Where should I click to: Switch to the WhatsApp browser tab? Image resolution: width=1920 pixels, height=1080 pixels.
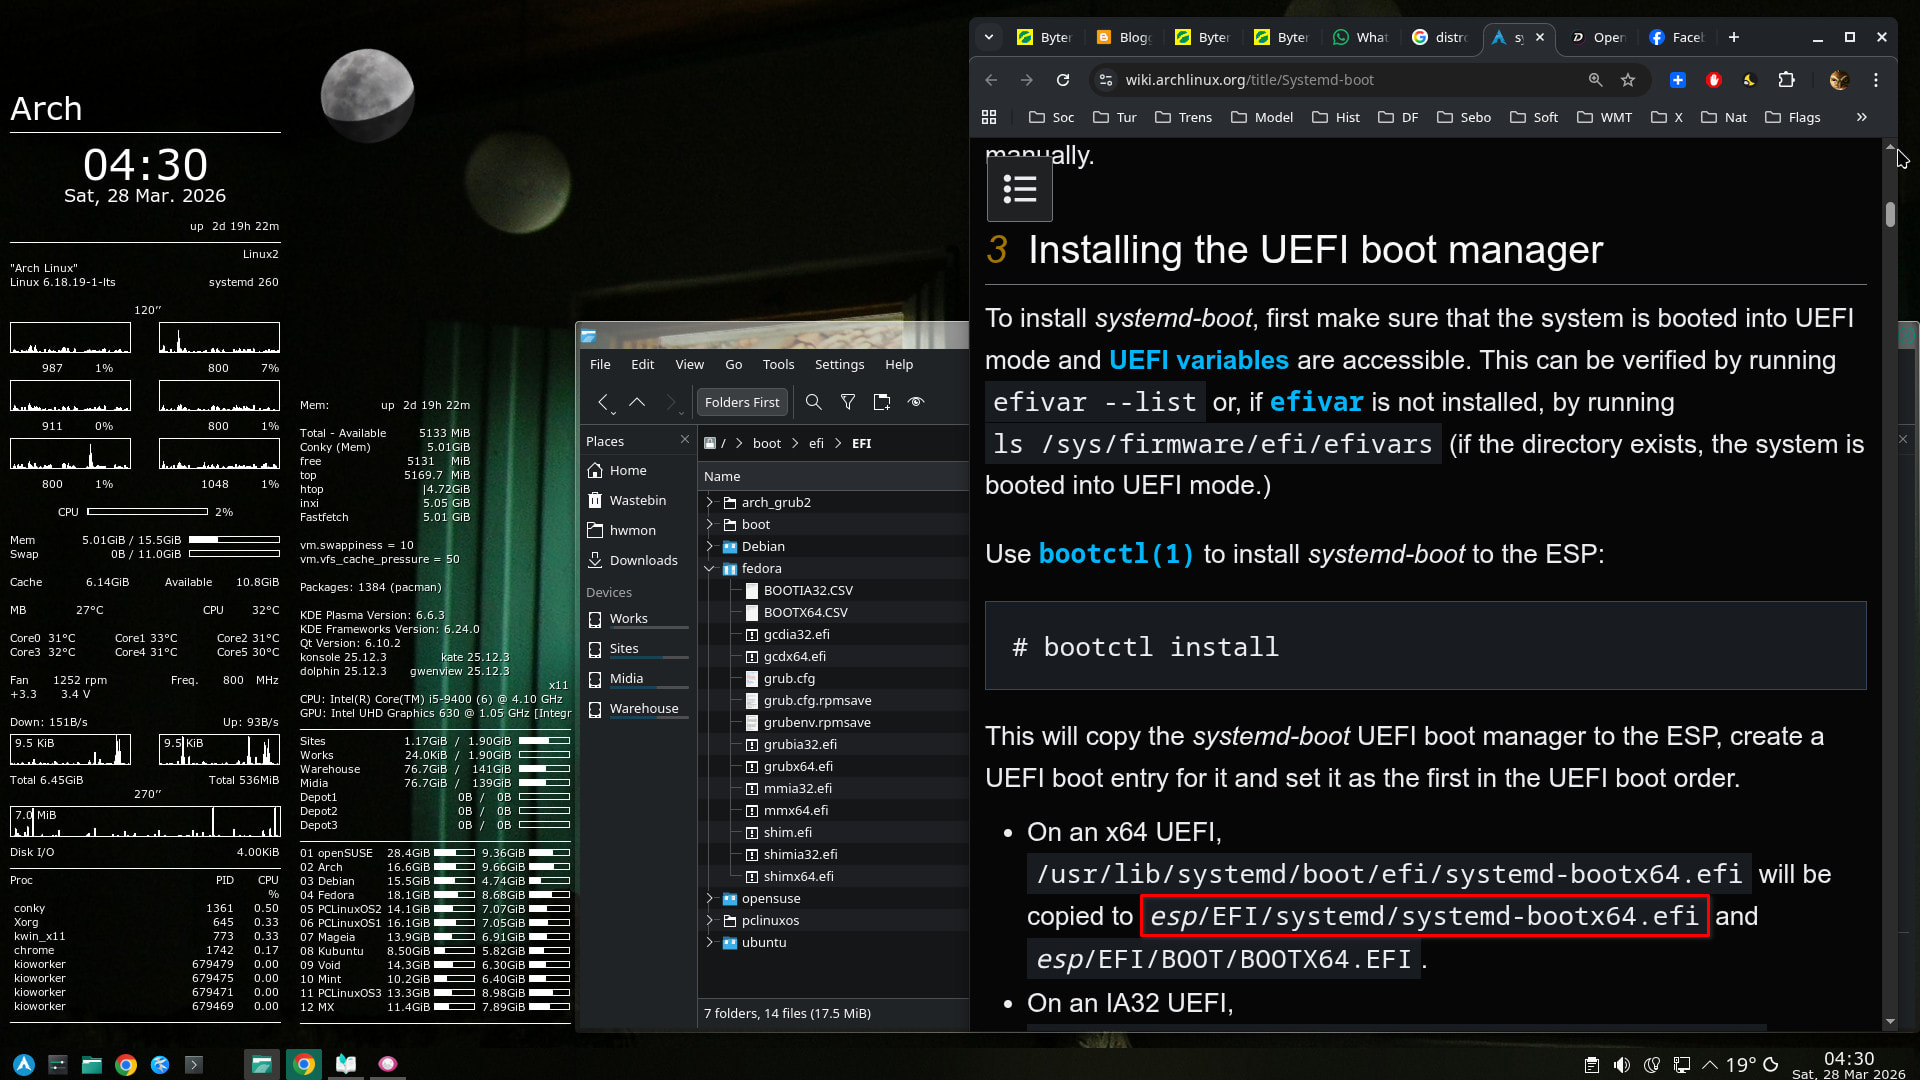tap(1360, 37)
